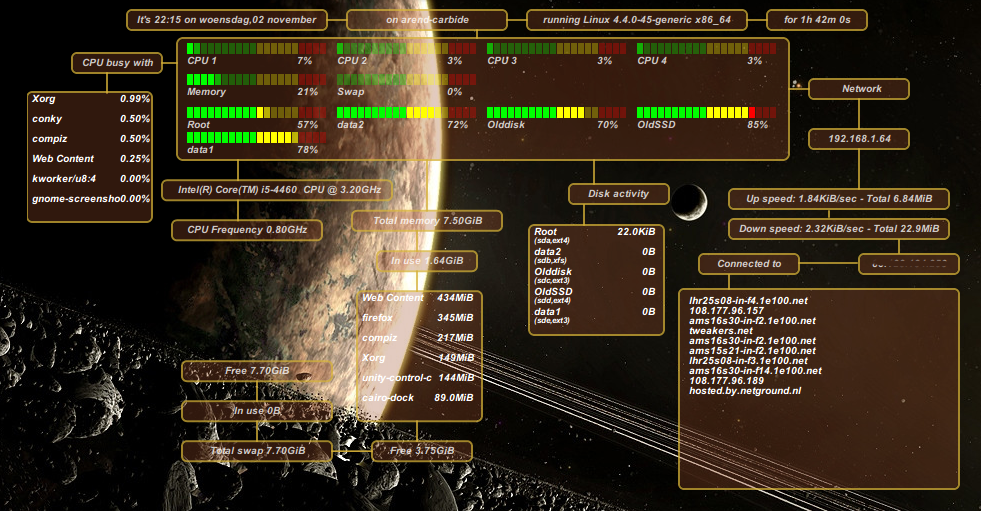Viewport: 981px width, 511px height.
Task: Click connection ams15s21-in-f2.1e100.net
Action: click(752, 351)
